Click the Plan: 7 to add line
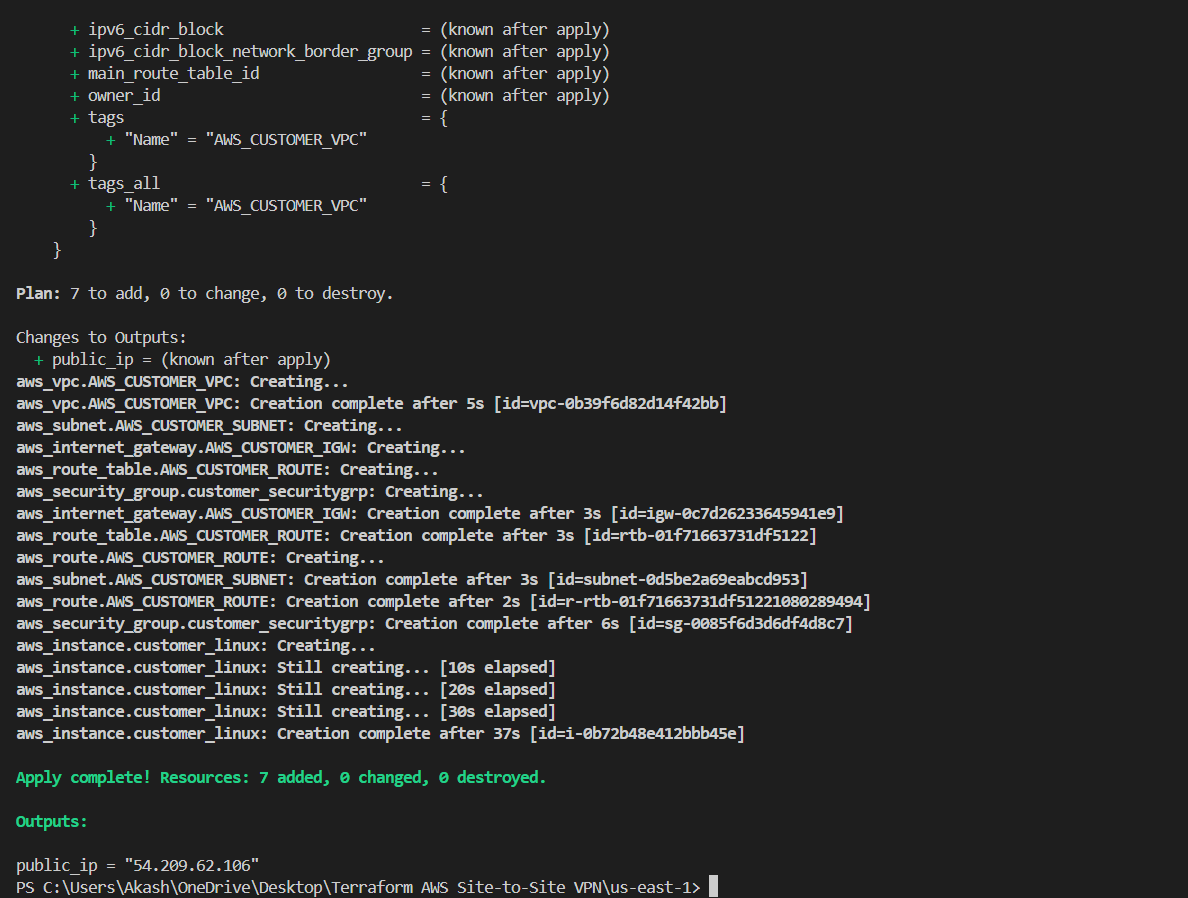1188x898 pixels. (x=204, y=294)
